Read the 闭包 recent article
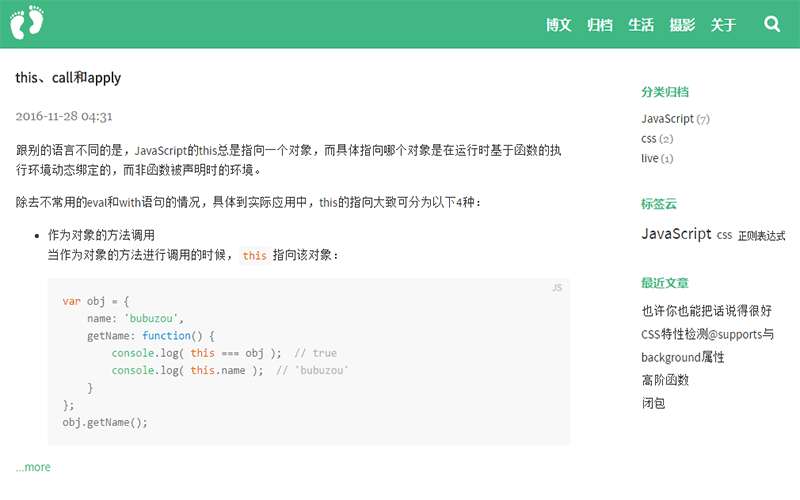 [x=653, y=403]
